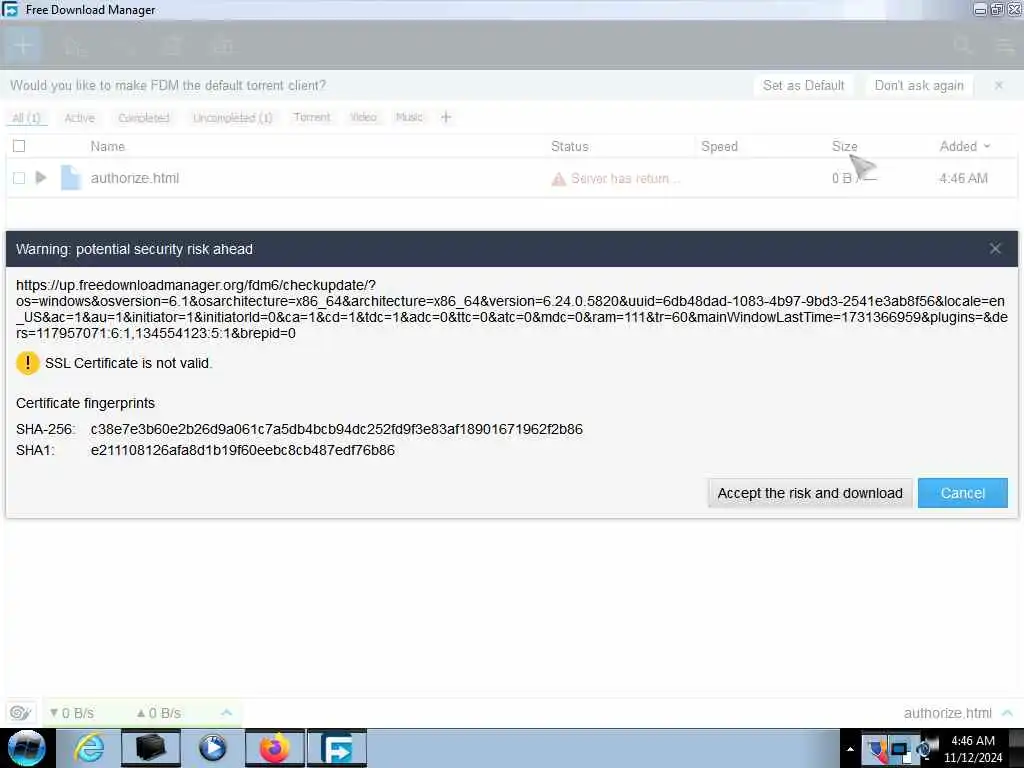The width and height of the screenshot is (1024, 768).
Task: Click the delete trash icon in toolbar
Action: pyautogui.click(x=173, y=46)
